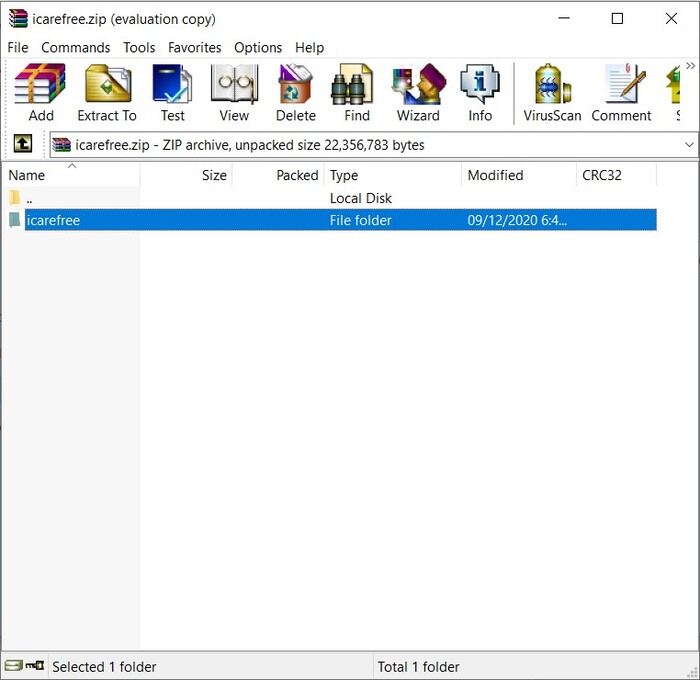Open the Commands menu

click(x=75, y=47)
